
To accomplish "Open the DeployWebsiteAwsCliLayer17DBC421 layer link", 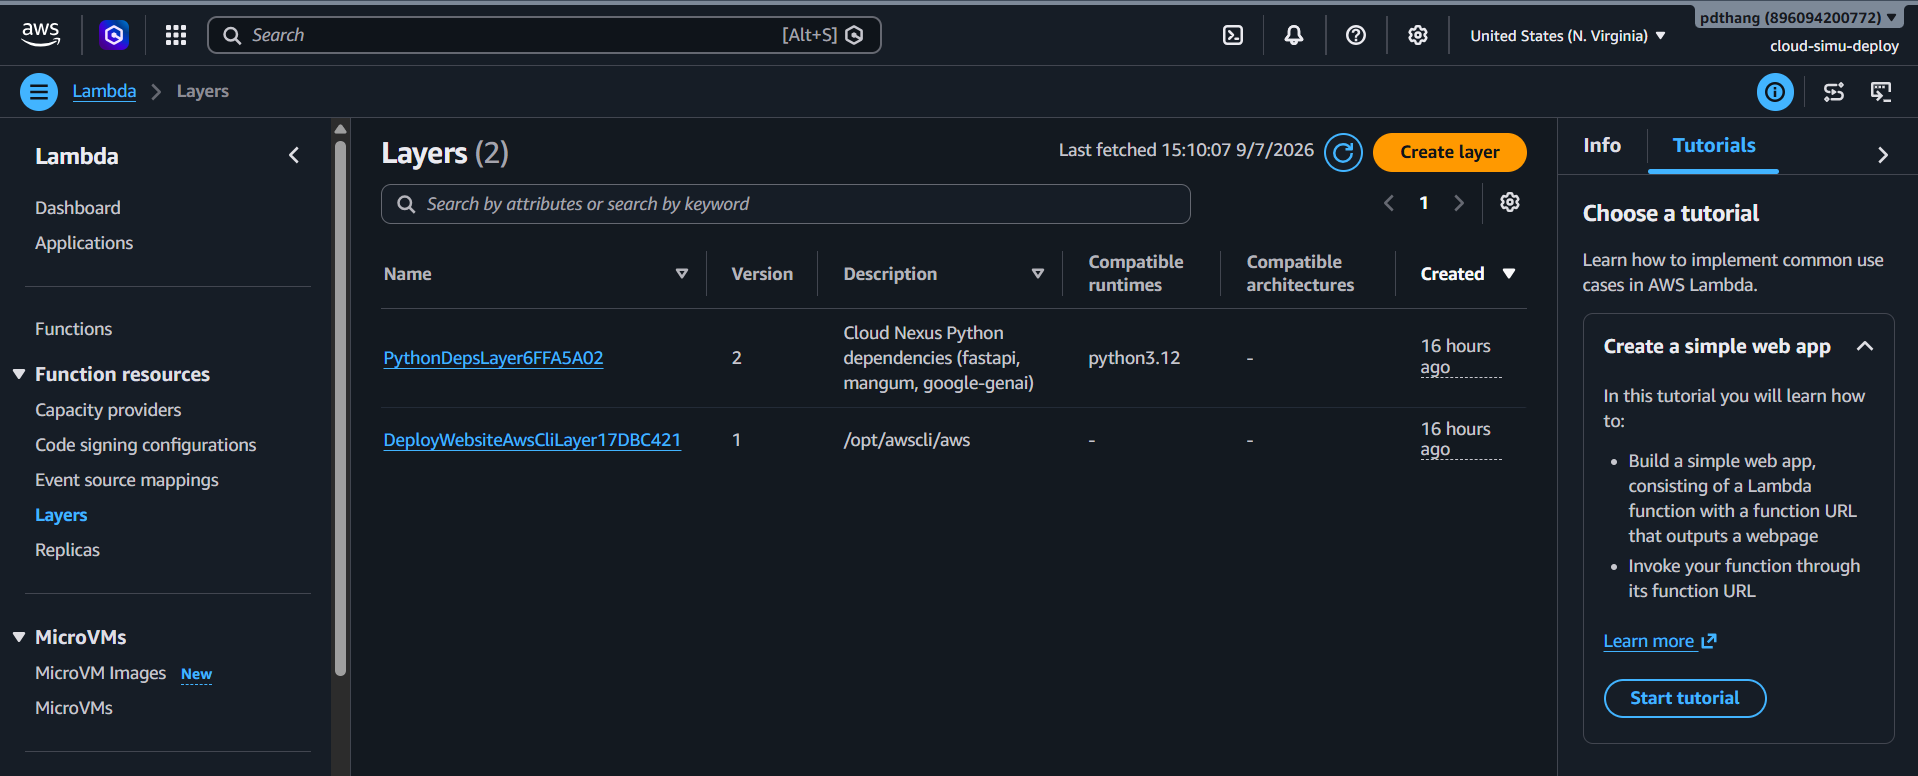I will click(532, 440).
